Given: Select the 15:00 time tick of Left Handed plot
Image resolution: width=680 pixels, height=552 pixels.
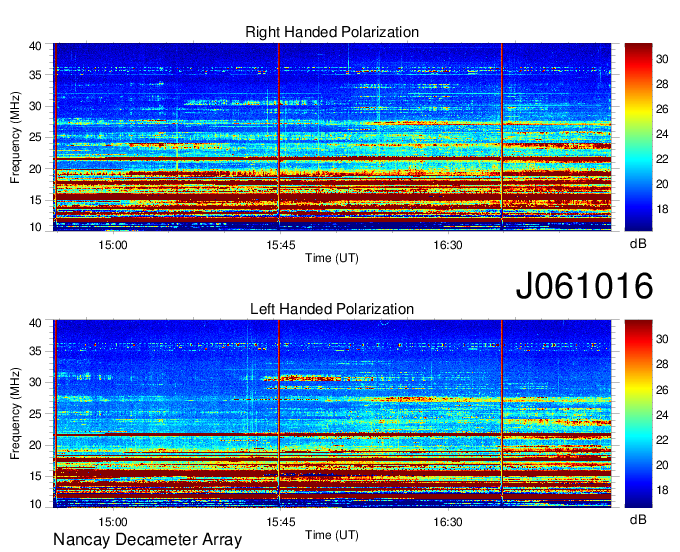Looking at the screenshot, I should [x=113, y=521].
